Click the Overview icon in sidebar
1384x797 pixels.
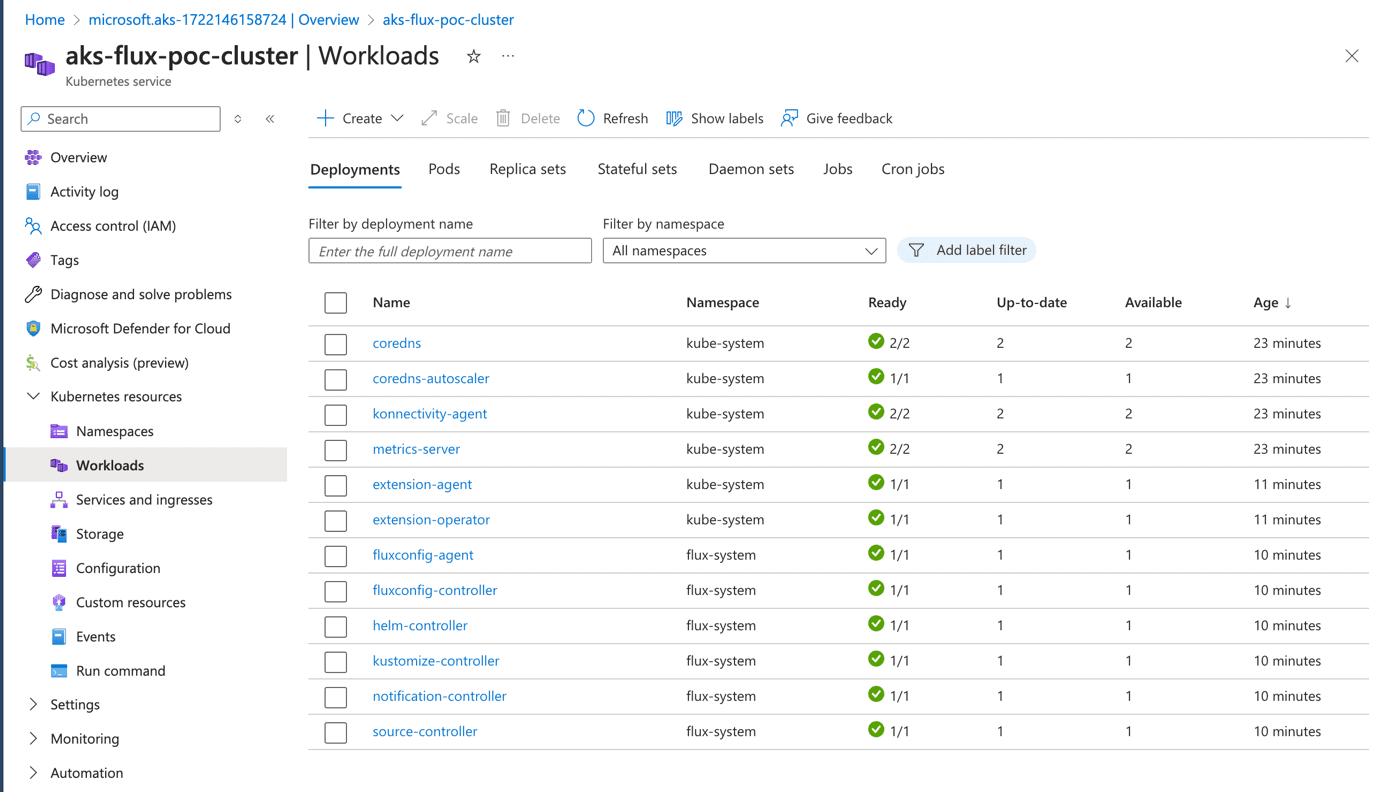33,158
